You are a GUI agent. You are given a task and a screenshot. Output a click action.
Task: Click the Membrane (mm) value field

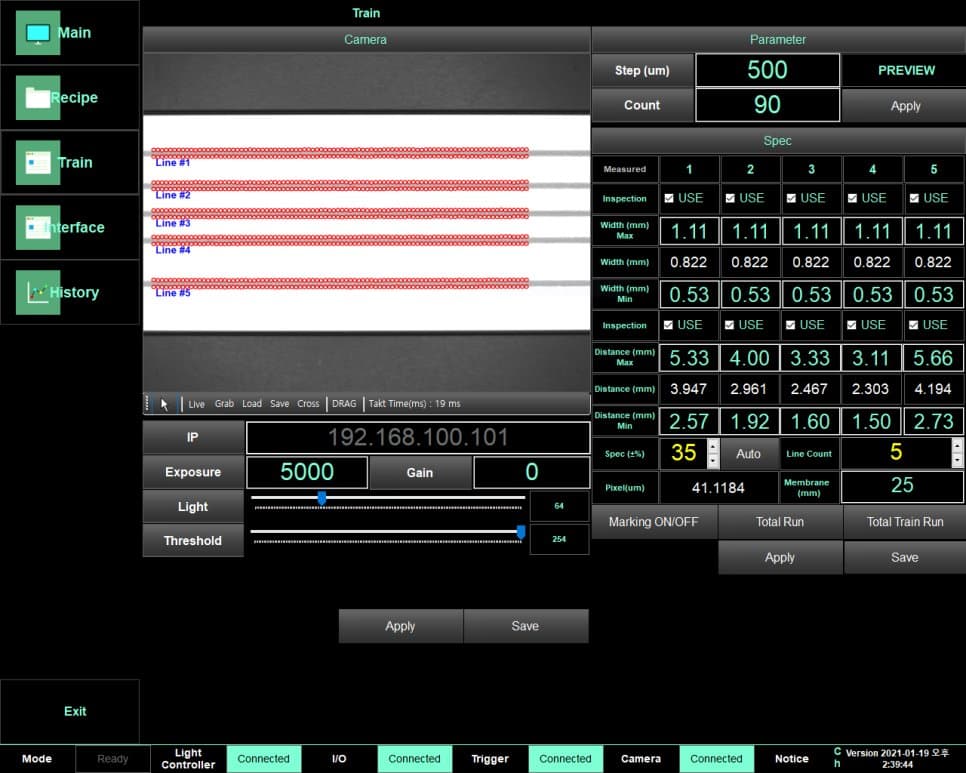(902, 486)
